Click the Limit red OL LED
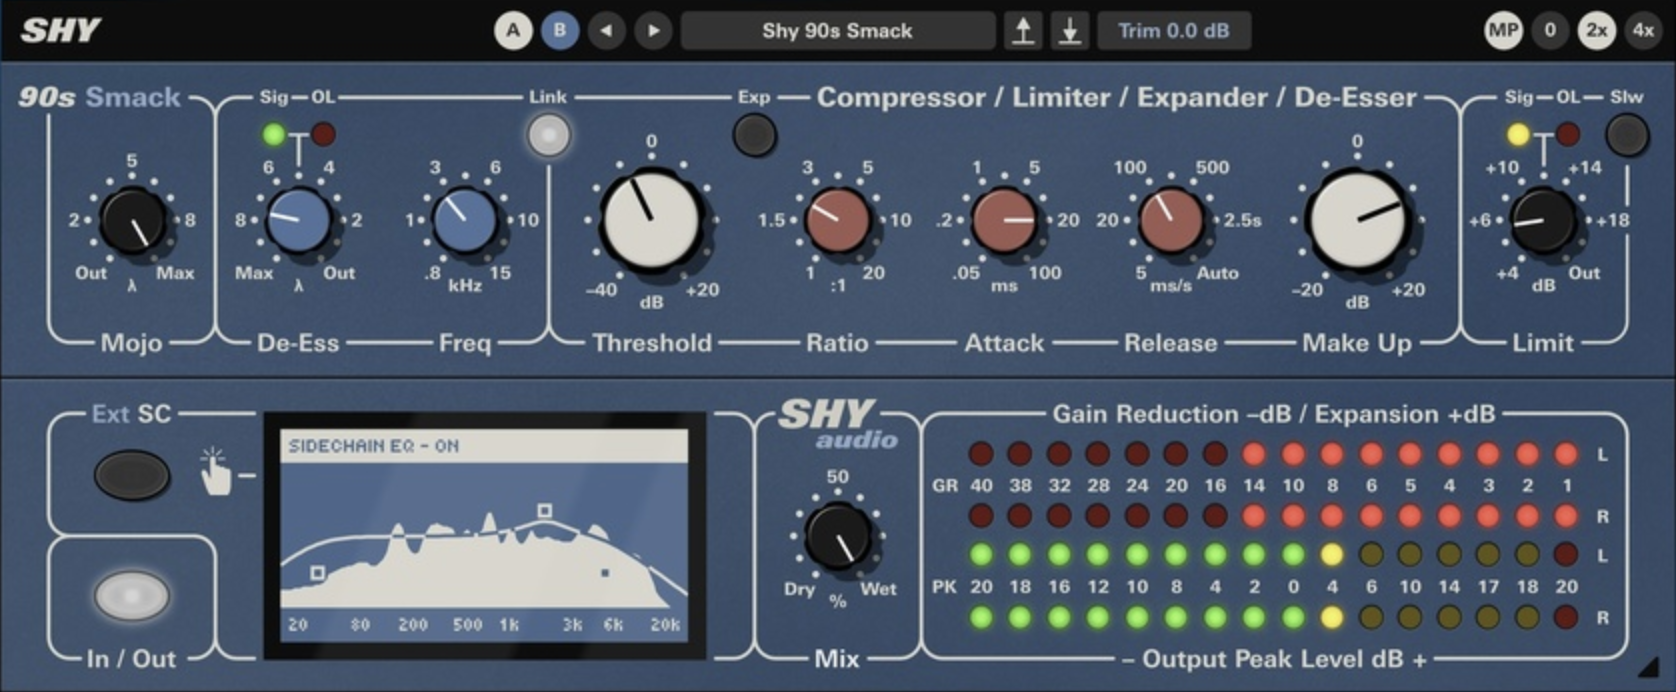Screen dimensions: 1676x692 click(1568, 134)
